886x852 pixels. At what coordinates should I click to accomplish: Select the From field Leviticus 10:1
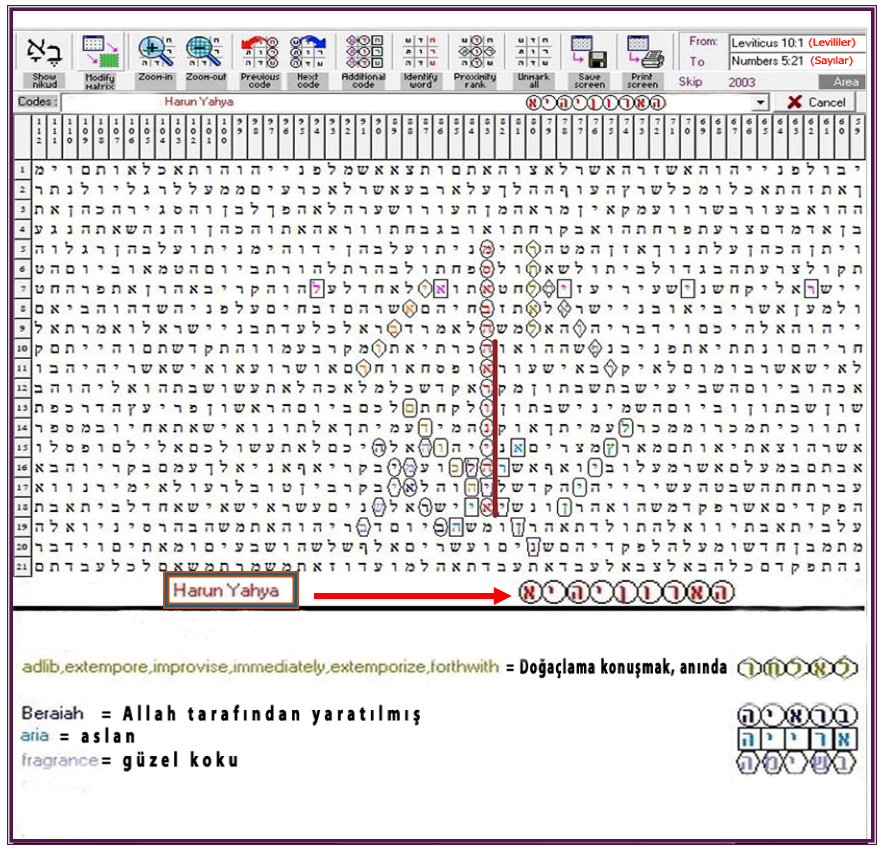tap(798, 43)
